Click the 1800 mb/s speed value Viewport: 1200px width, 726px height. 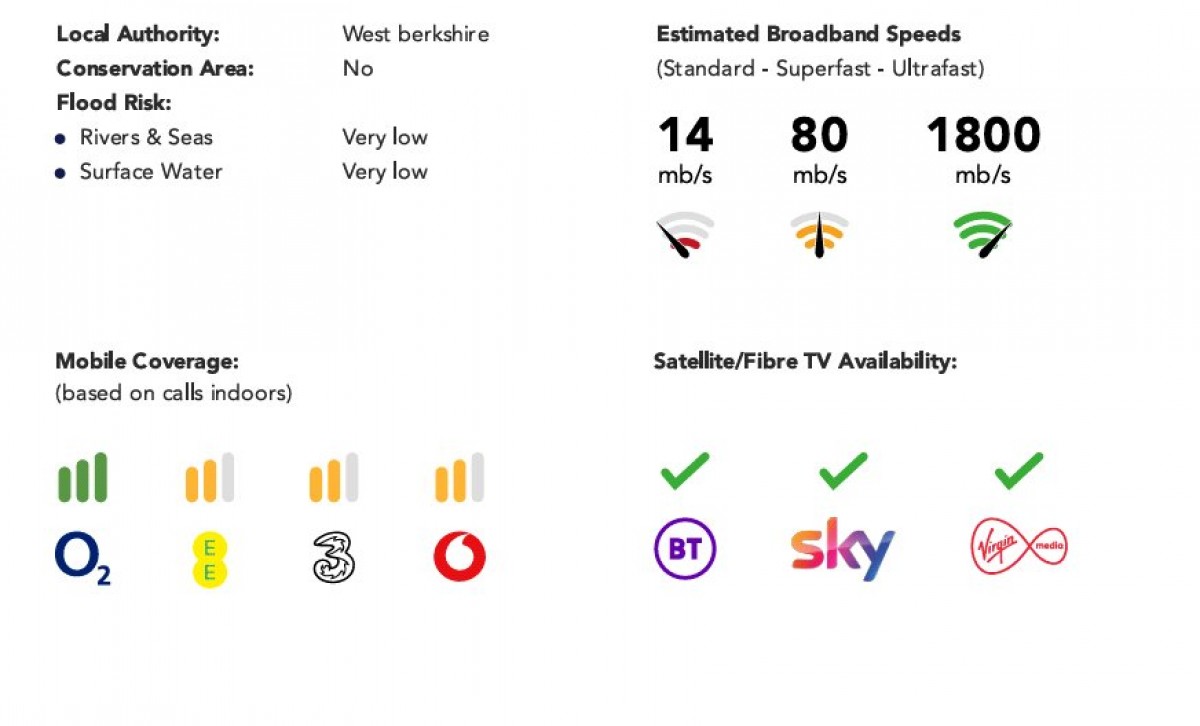[983, 151]
